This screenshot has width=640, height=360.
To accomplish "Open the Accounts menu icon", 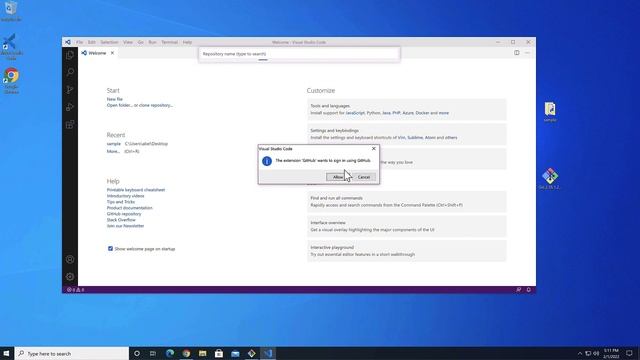I will [x=70, y=259].
